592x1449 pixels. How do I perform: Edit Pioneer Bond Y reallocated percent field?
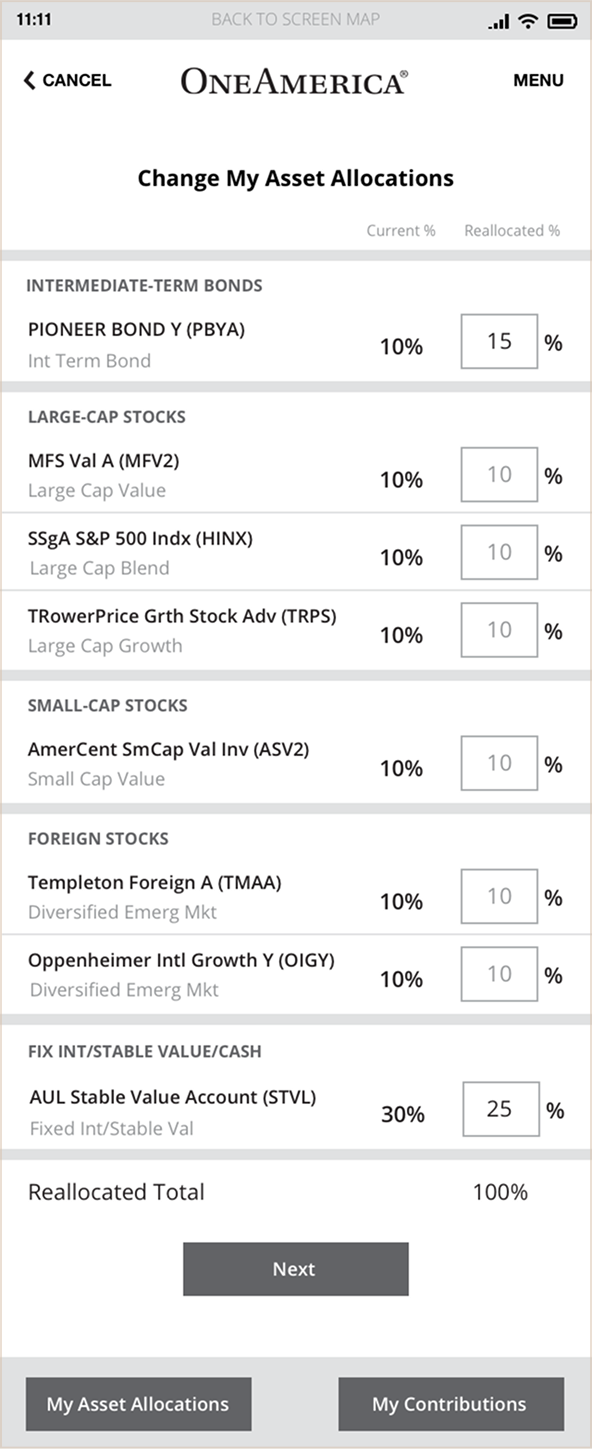click(499, 341)
